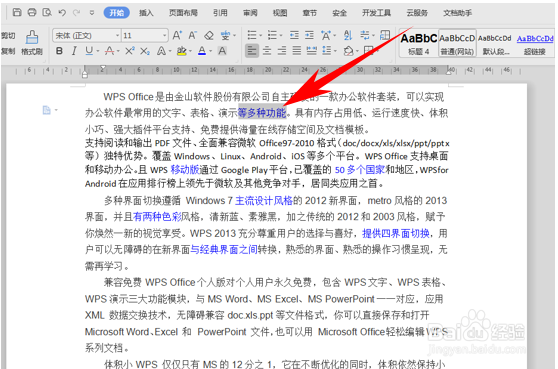Image resolution: width=558 pixels, height=369 pixels.
Task: Insert bulleted list
Action: pos(252,35)
